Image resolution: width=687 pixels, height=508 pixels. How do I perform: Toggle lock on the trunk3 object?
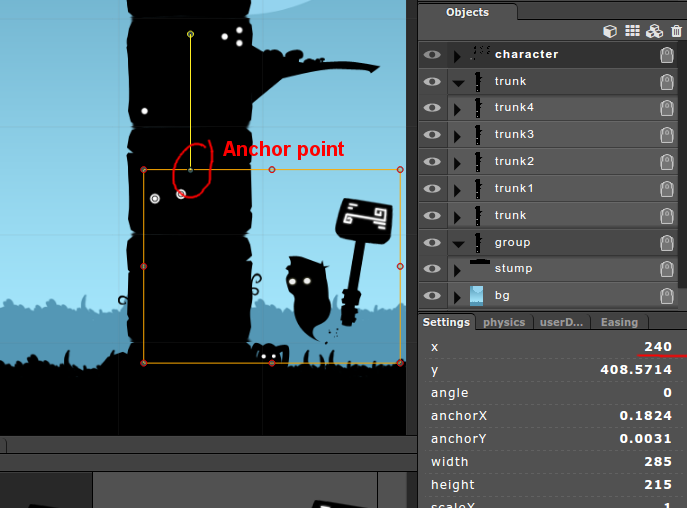click(666, 135)
